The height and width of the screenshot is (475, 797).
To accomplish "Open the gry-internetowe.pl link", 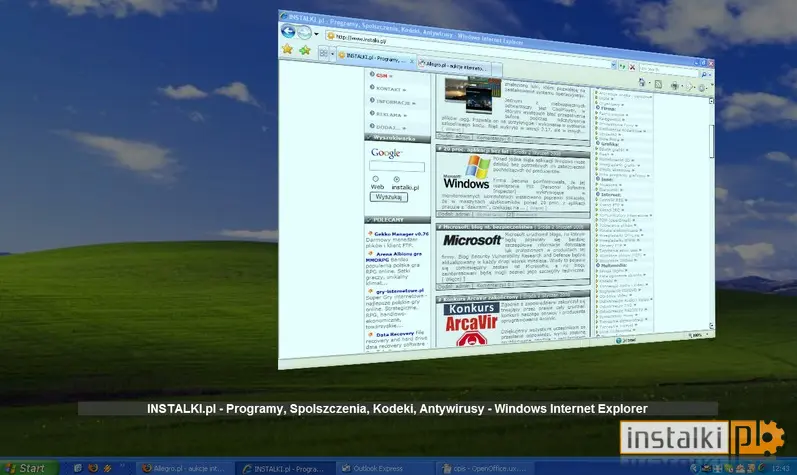I will pyautogui.click(x=400, y=291).
